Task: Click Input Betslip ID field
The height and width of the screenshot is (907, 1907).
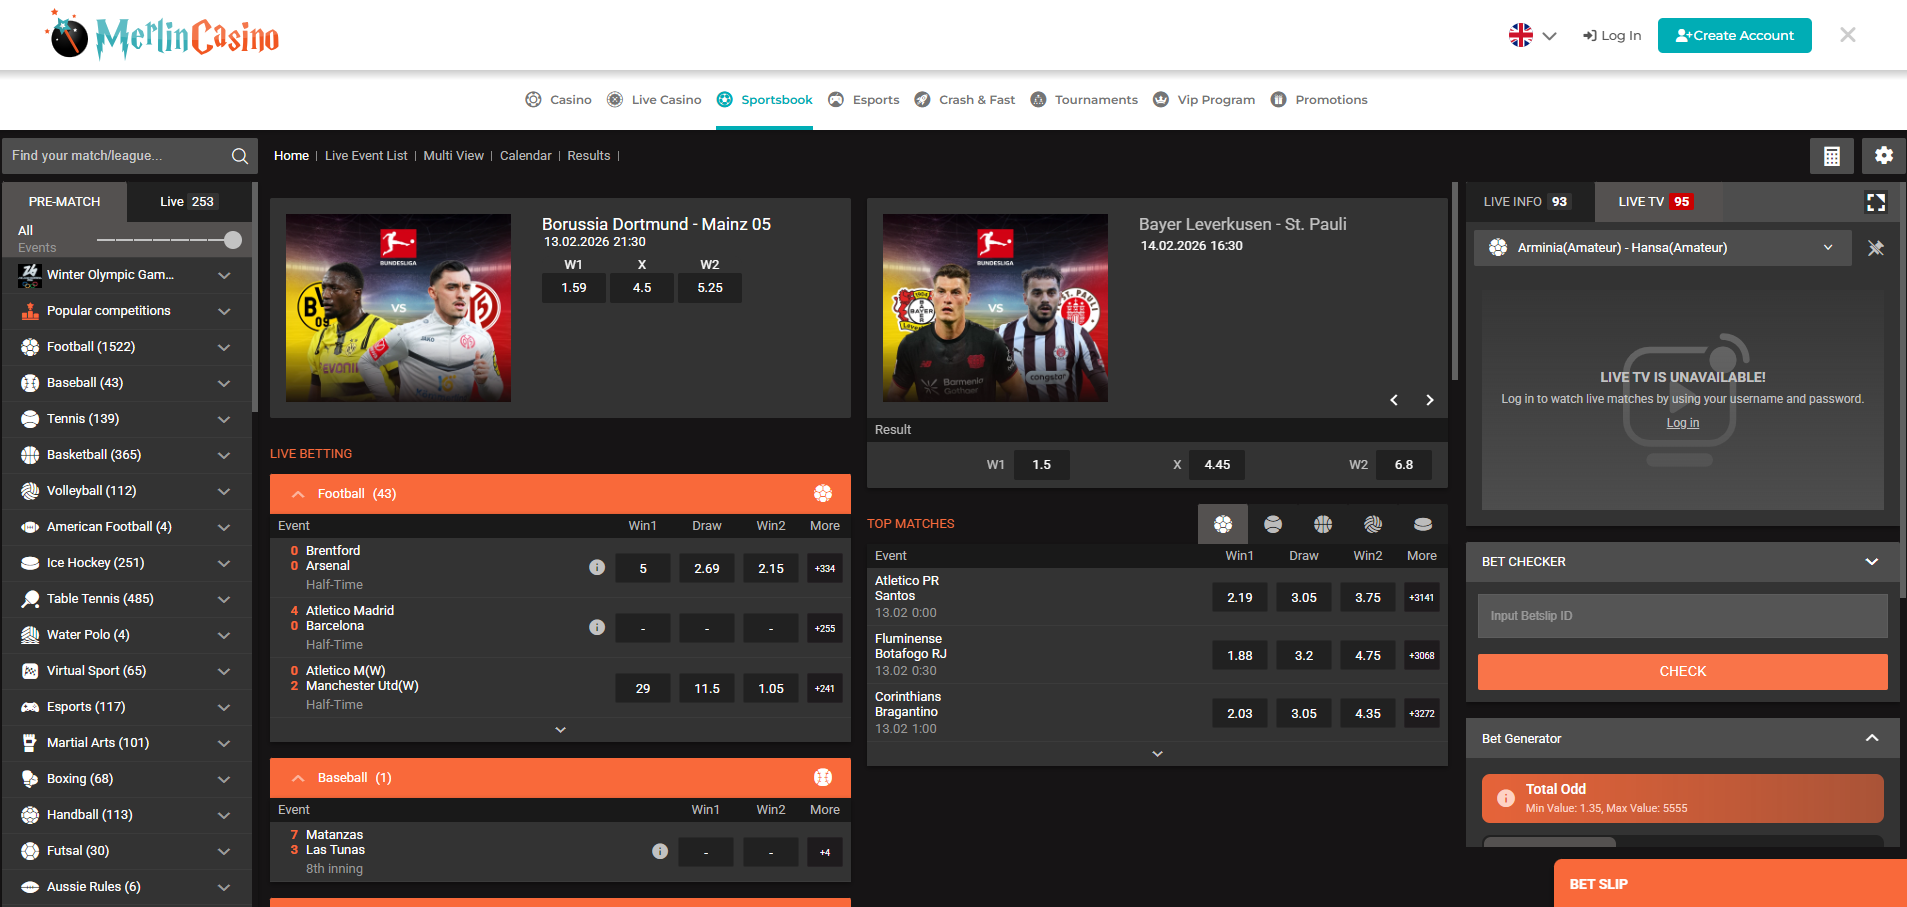Action: [1683, 616]
